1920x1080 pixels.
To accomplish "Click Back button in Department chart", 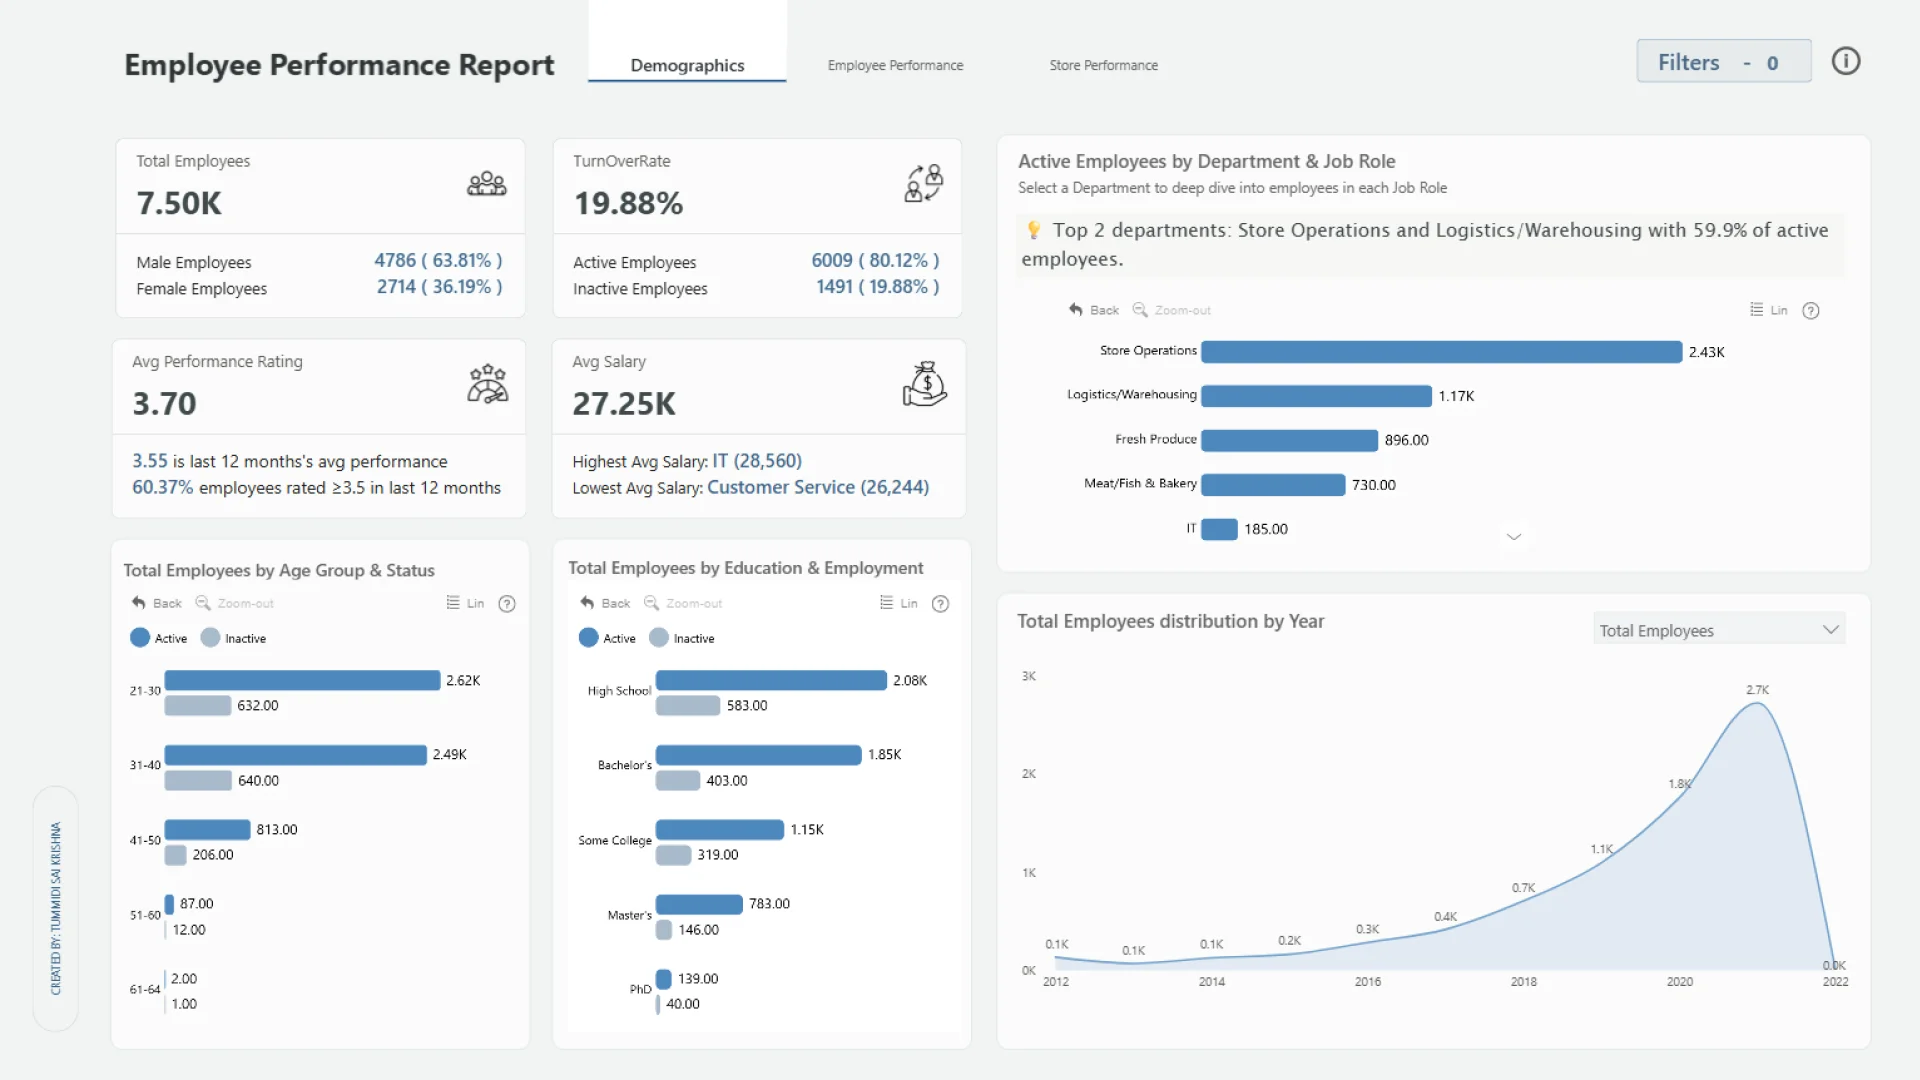I will click(x=1094, y=310).
